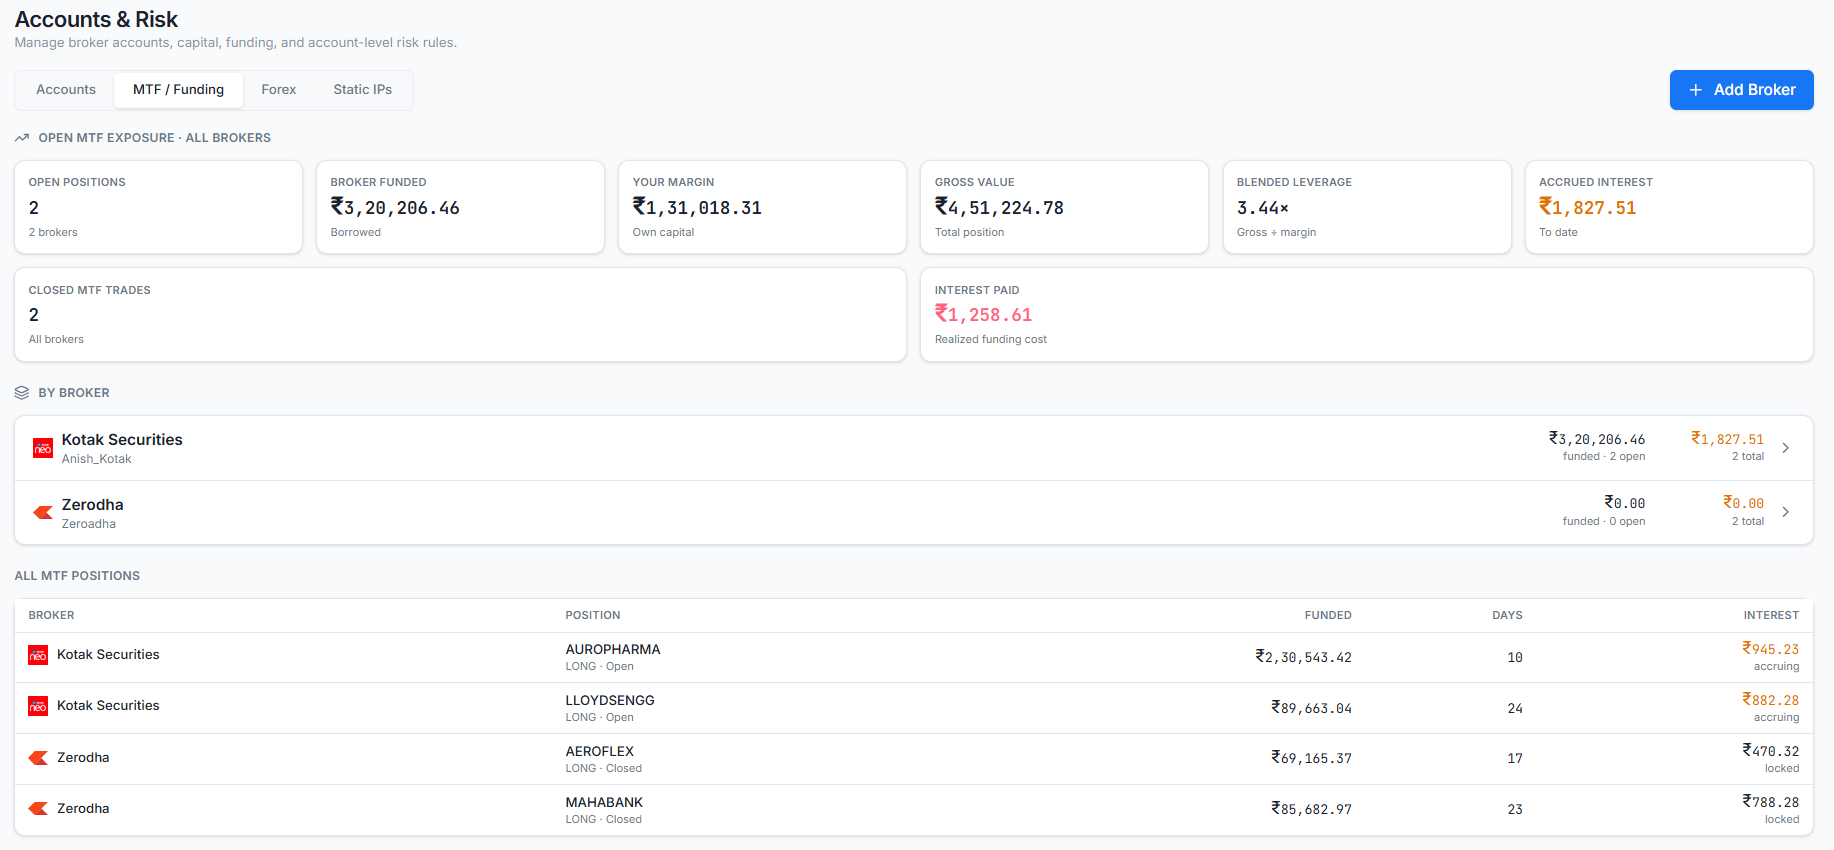Click the Your Margin card
1834x850 pixels.
pos(762,207)
